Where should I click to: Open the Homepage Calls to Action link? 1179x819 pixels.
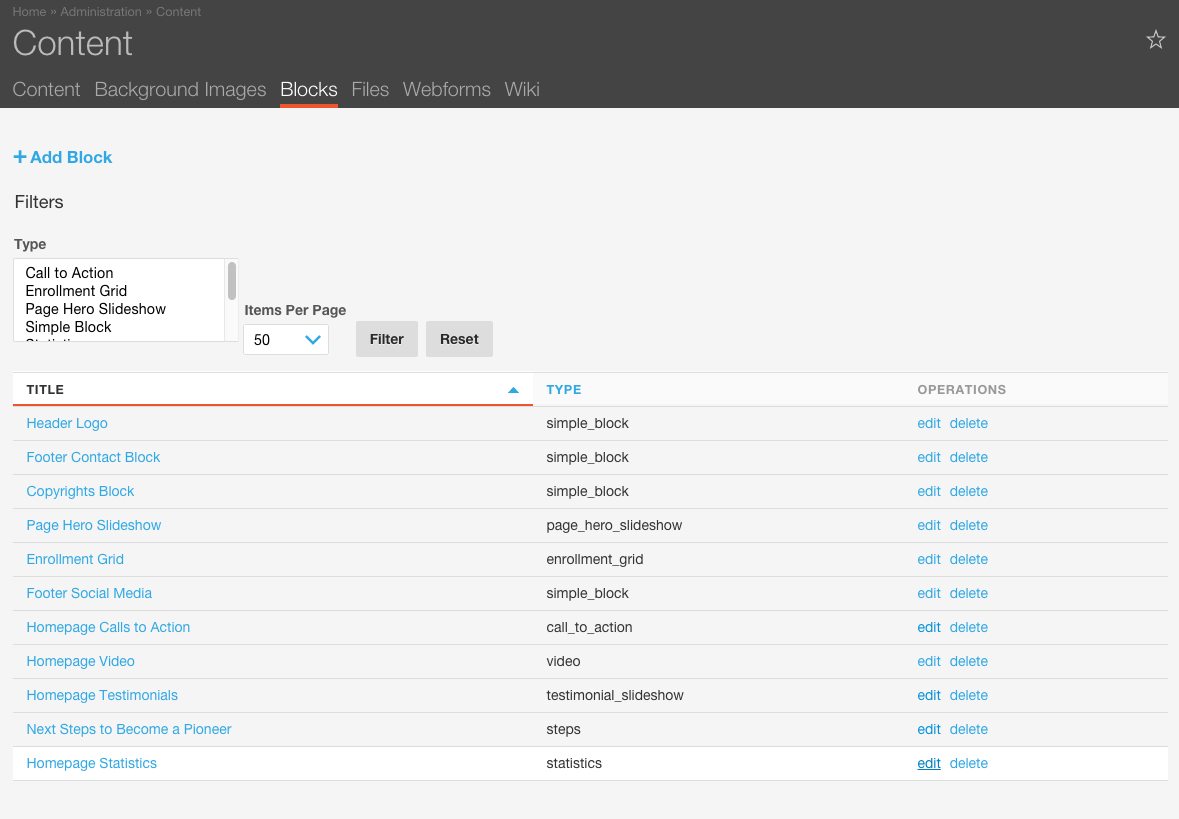[x=108, y=627]
